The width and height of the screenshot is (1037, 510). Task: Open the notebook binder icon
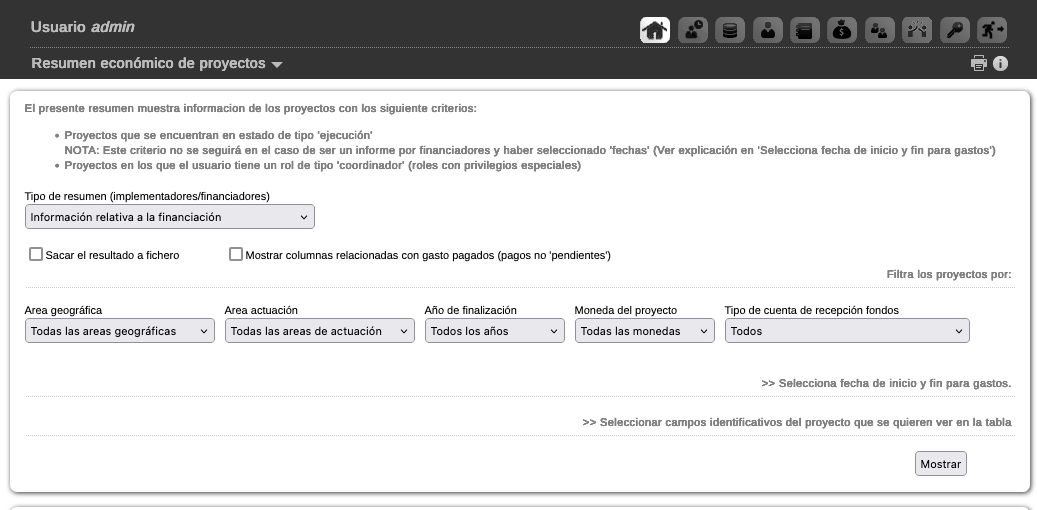(805, 30)
